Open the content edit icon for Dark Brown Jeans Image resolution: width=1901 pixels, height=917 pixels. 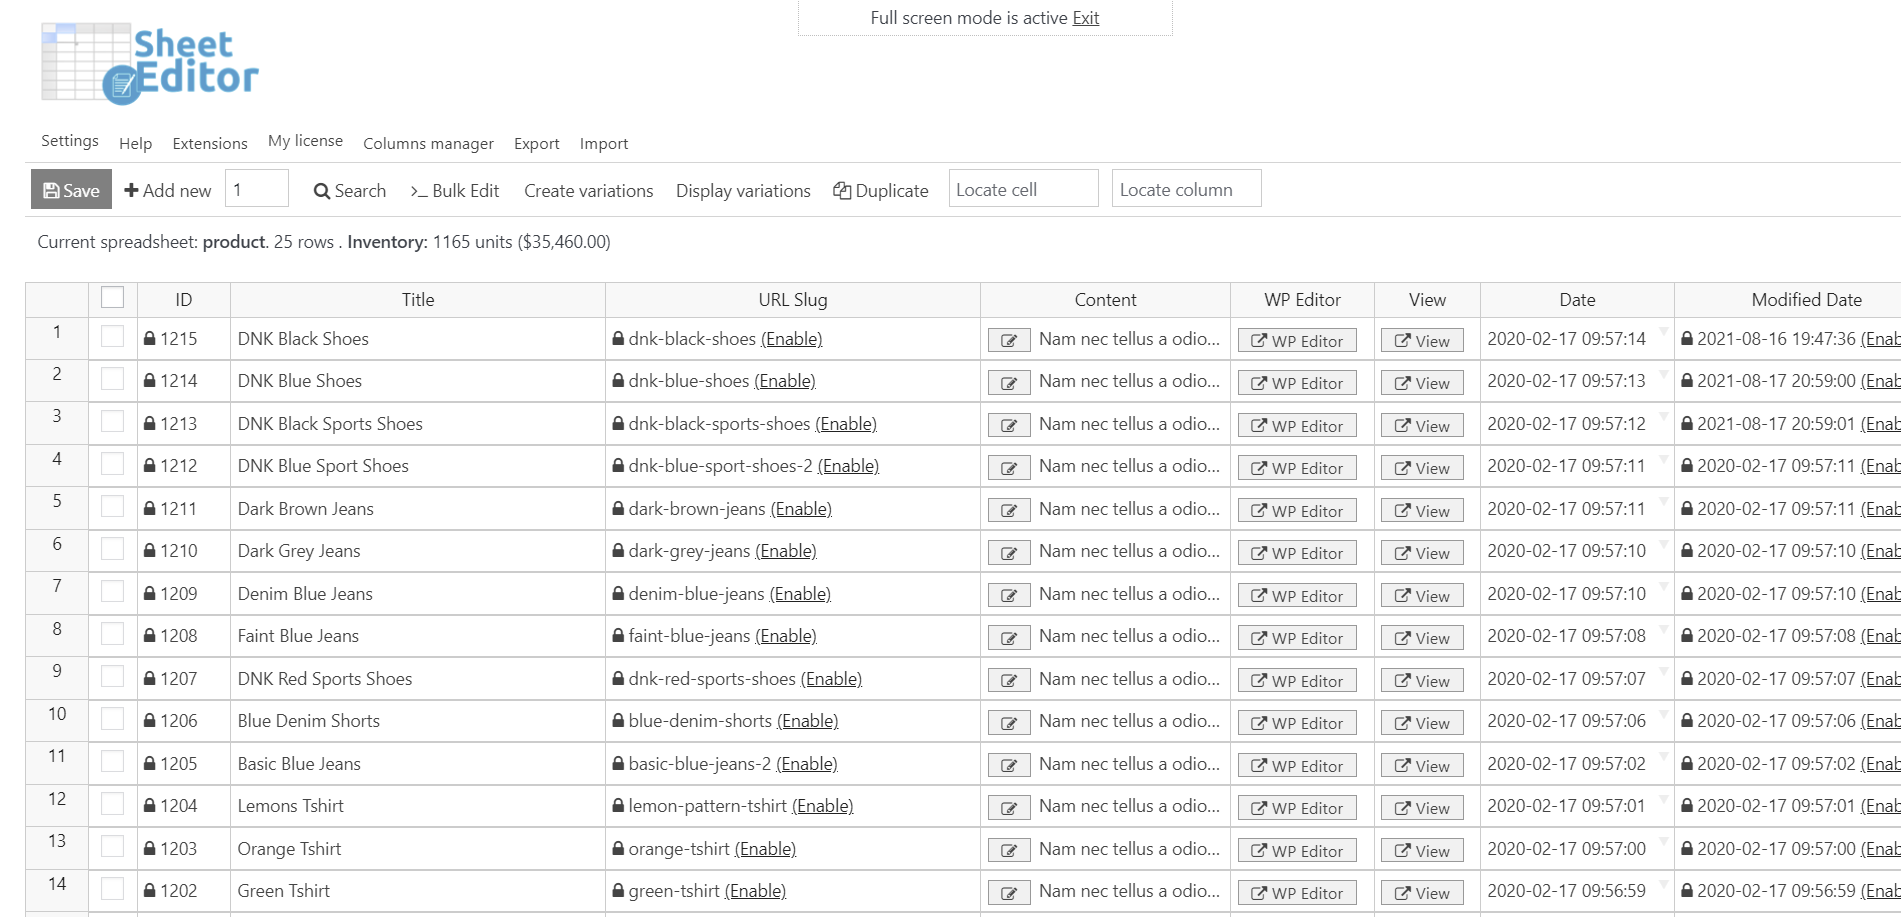tap(1008, 510)
